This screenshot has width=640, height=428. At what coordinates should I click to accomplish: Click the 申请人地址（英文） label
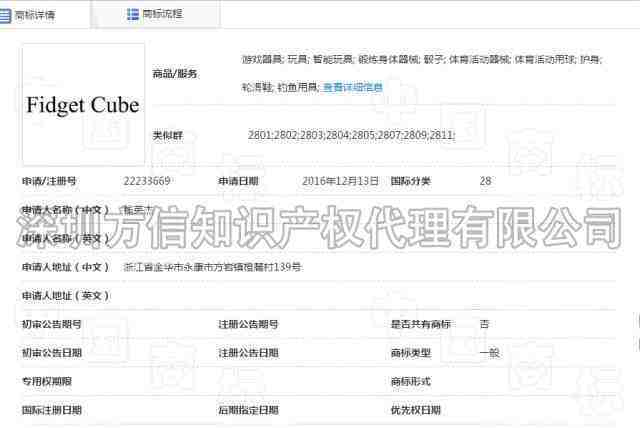coord(65,296)
